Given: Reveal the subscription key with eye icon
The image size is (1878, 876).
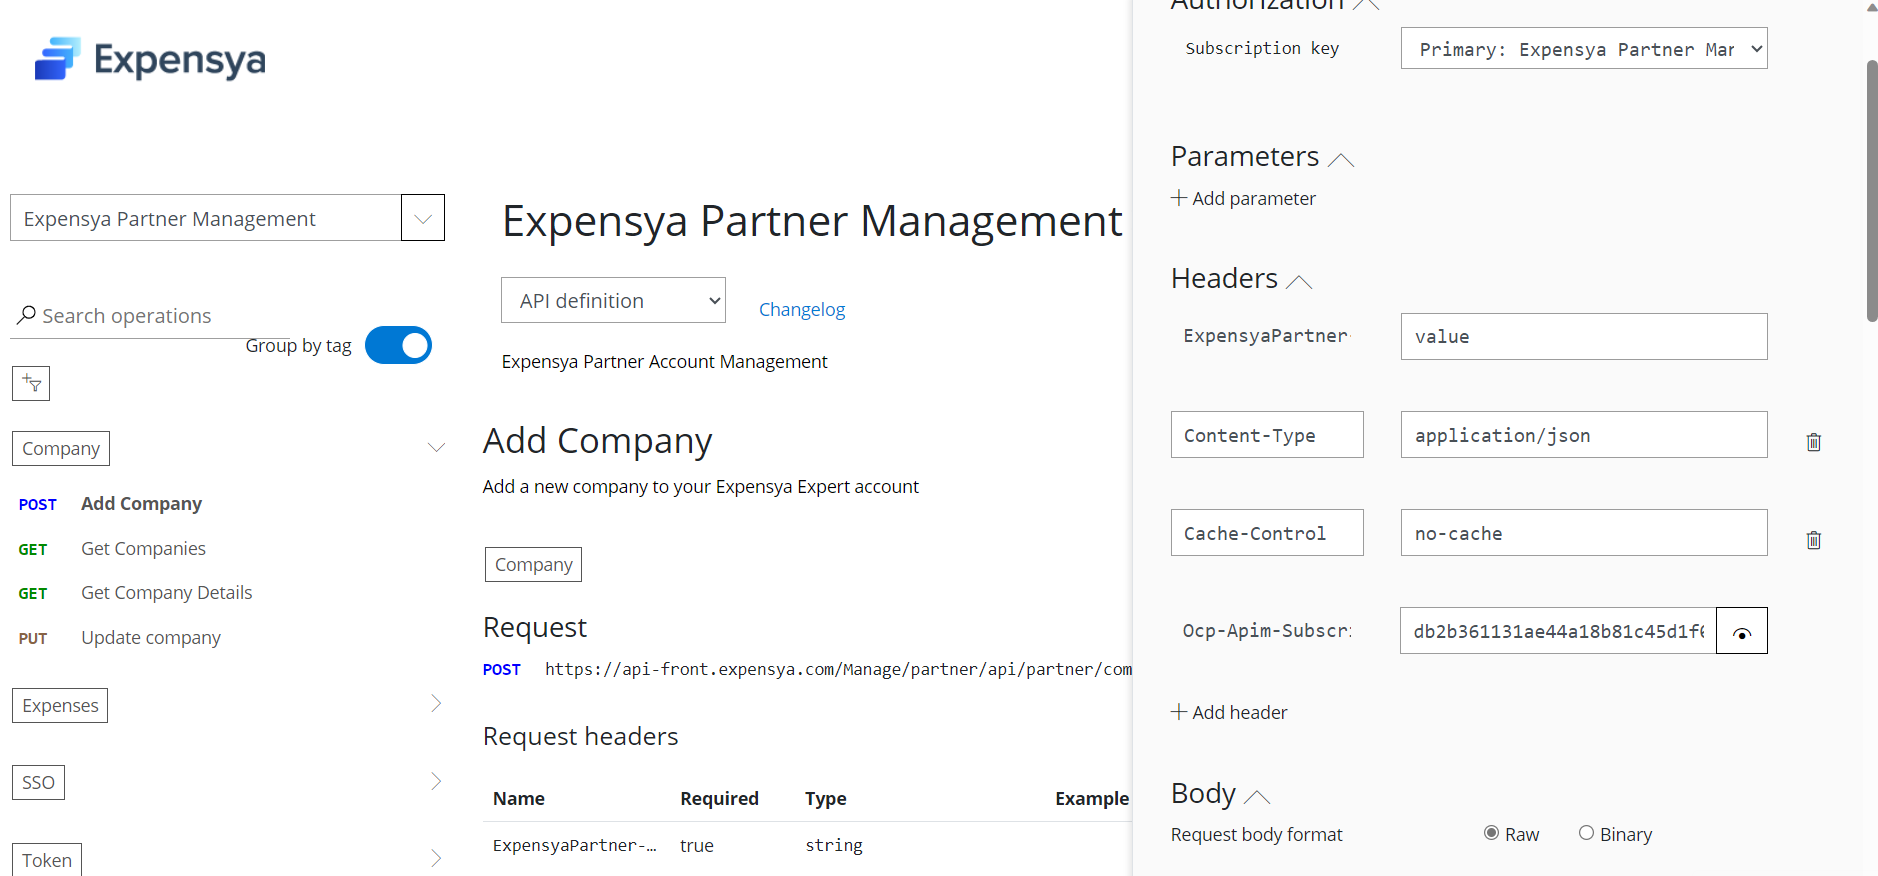Looking at the screenshot, I should pos(1741,631).
